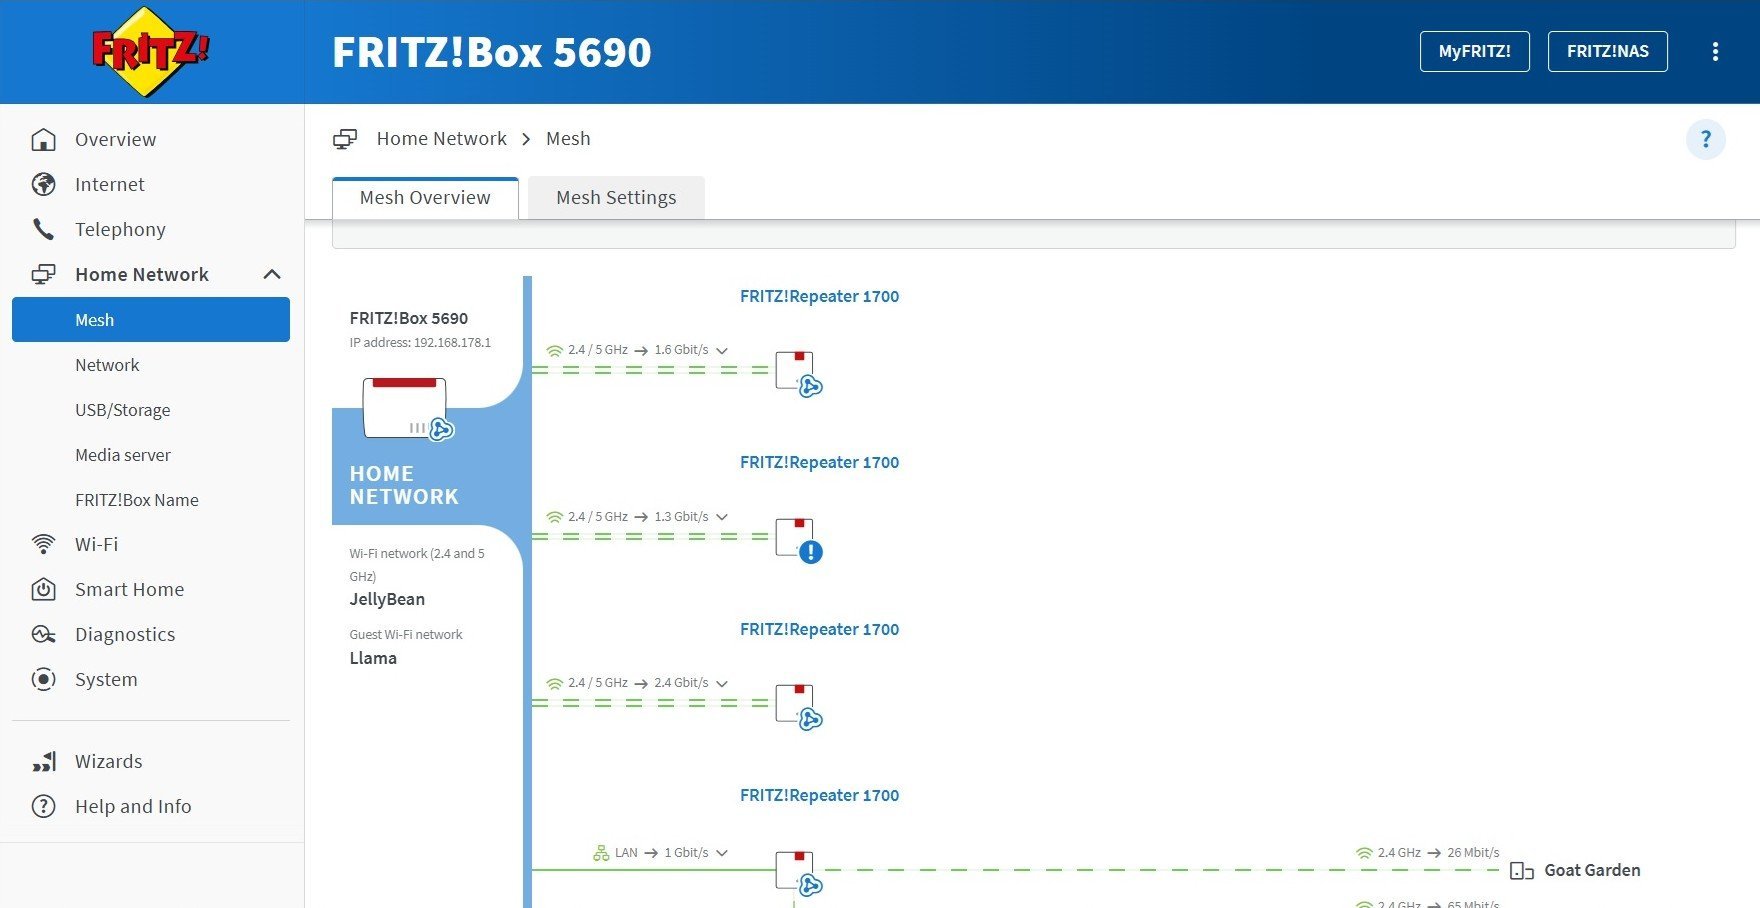Click the Wi-Fi signal icon in sidebar
This screenshot has width=1760, height=908.
click(x=43, y=544)
